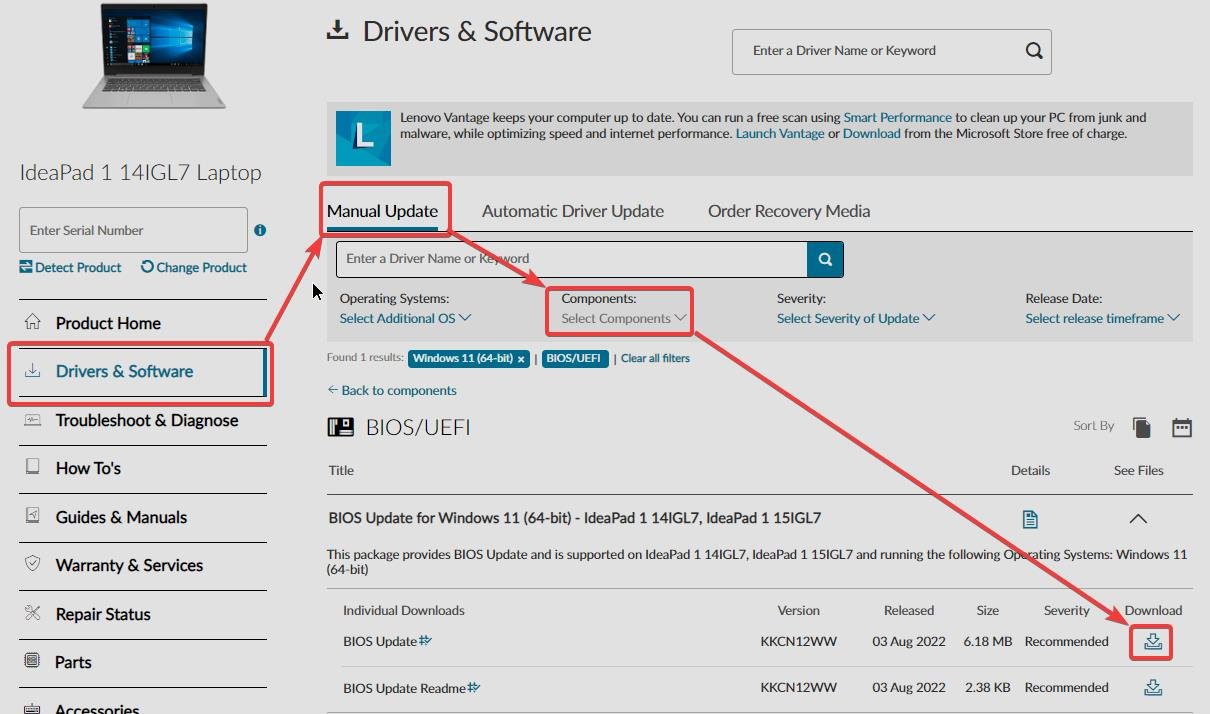This screenshot has height=714, width=1210.
Task: Click the Product Home house icon
Action: pos(33,322)
